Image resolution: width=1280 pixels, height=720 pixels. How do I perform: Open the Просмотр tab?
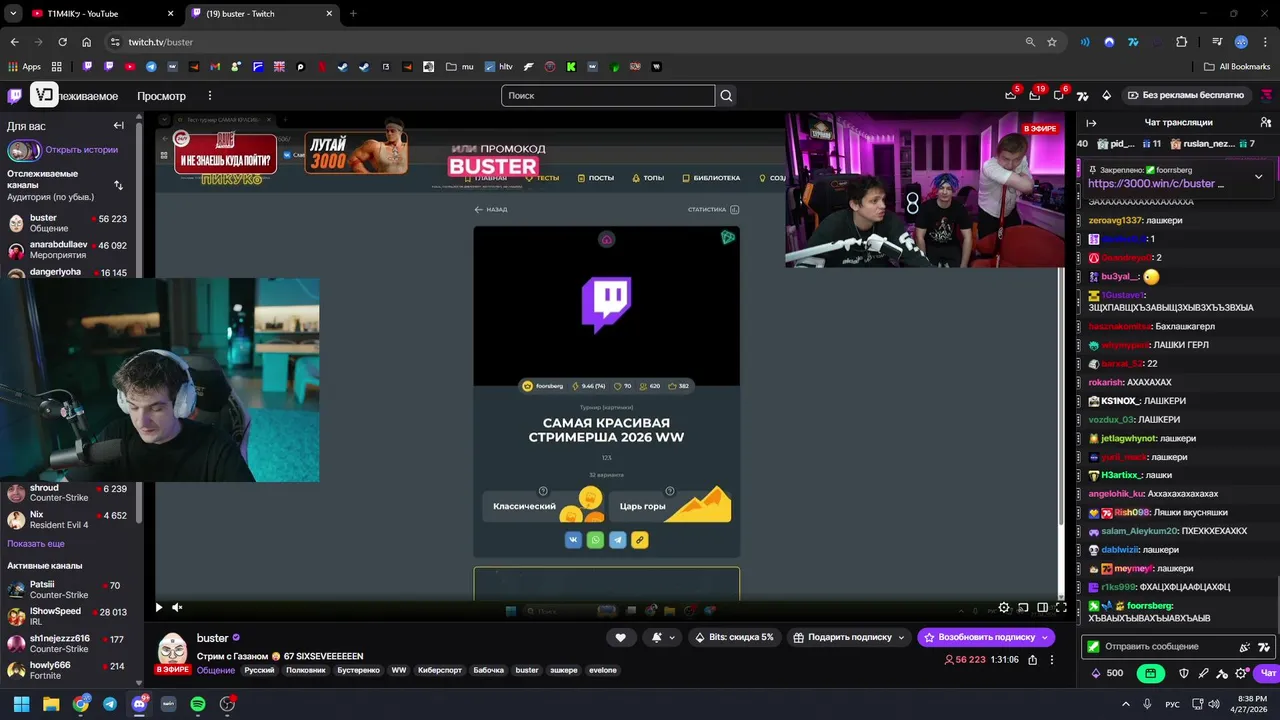(161, 96)
